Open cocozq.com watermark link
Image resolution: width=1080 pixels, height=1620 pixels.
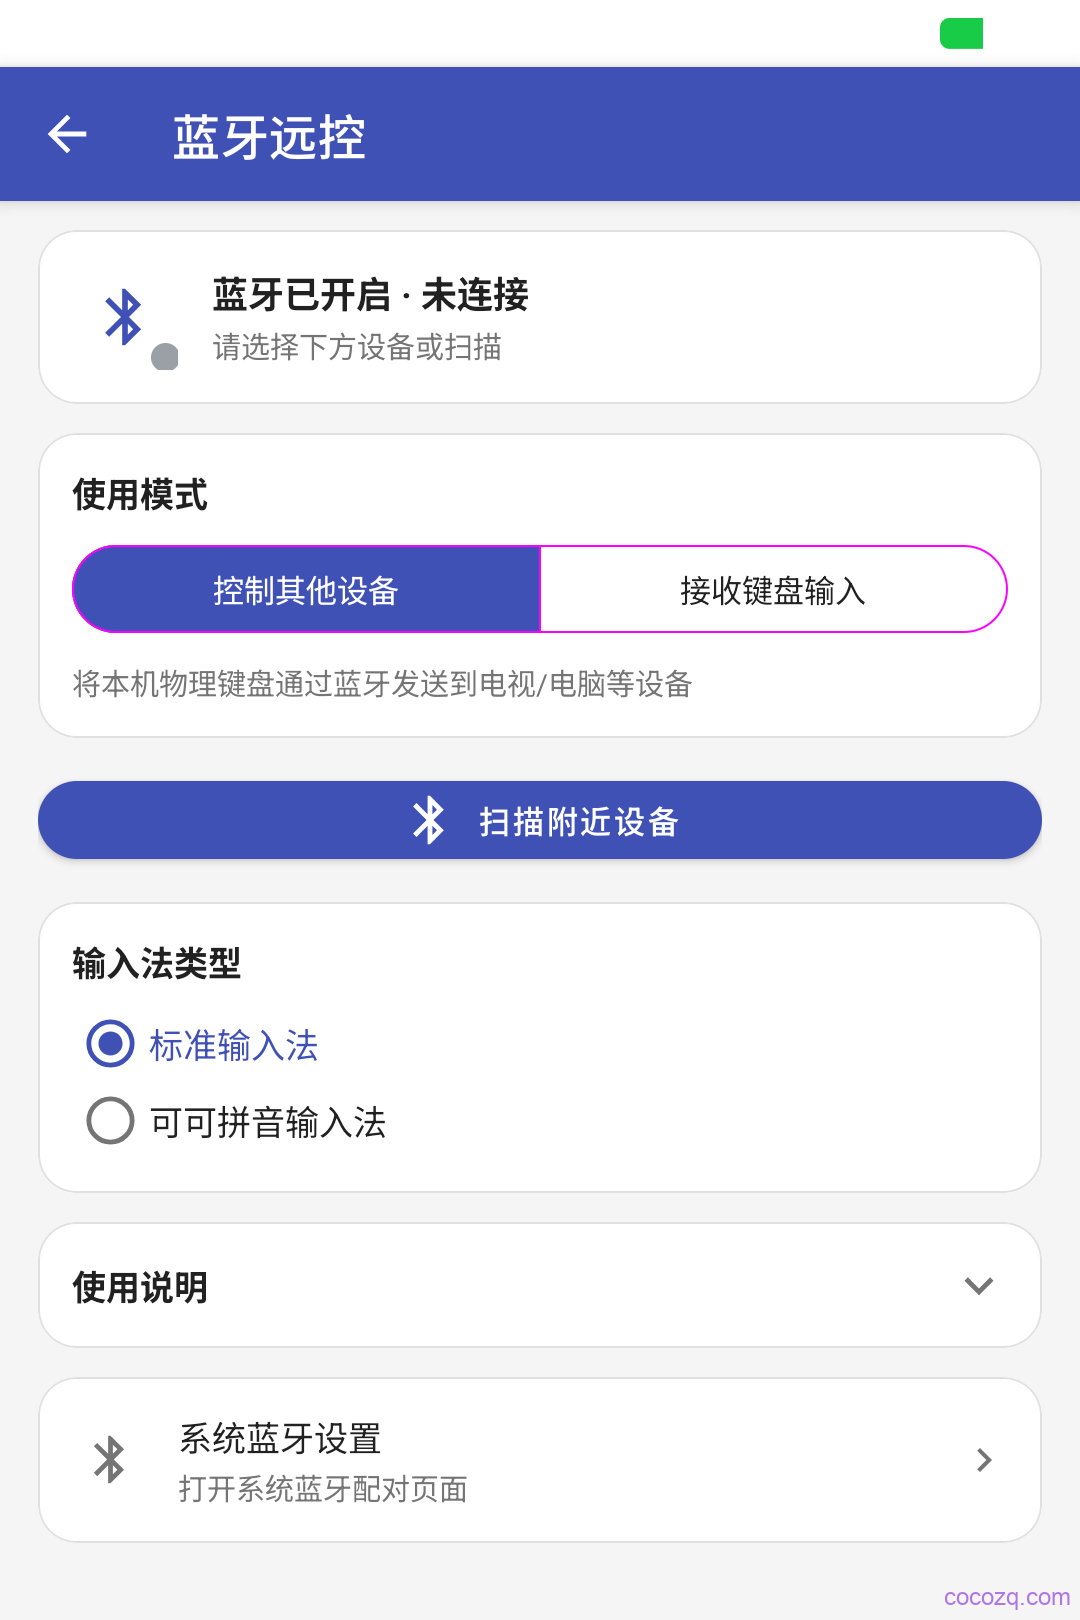coord(1006,1597)
